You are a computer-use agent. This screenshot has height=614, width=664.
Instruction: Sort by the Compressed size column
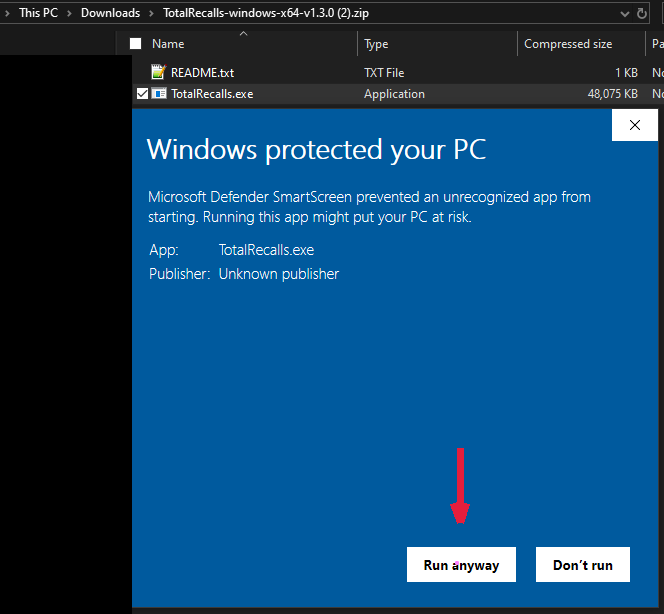[568, 44]
